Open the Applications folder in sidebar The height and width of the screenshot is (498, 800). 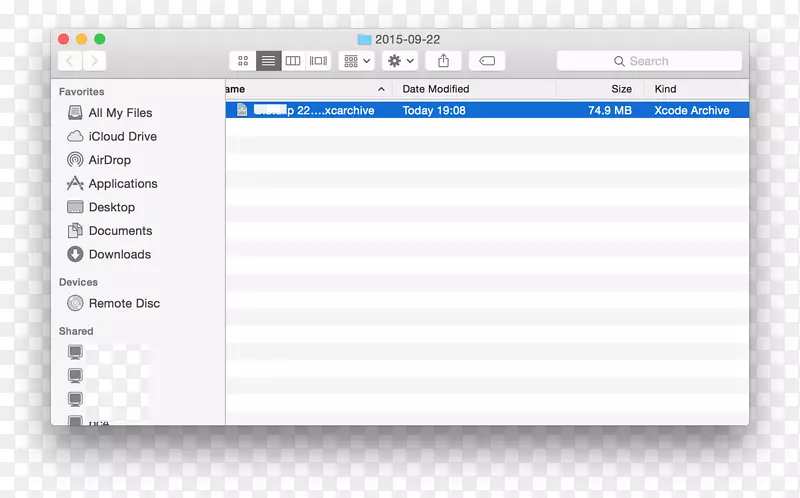pos(122,184)
